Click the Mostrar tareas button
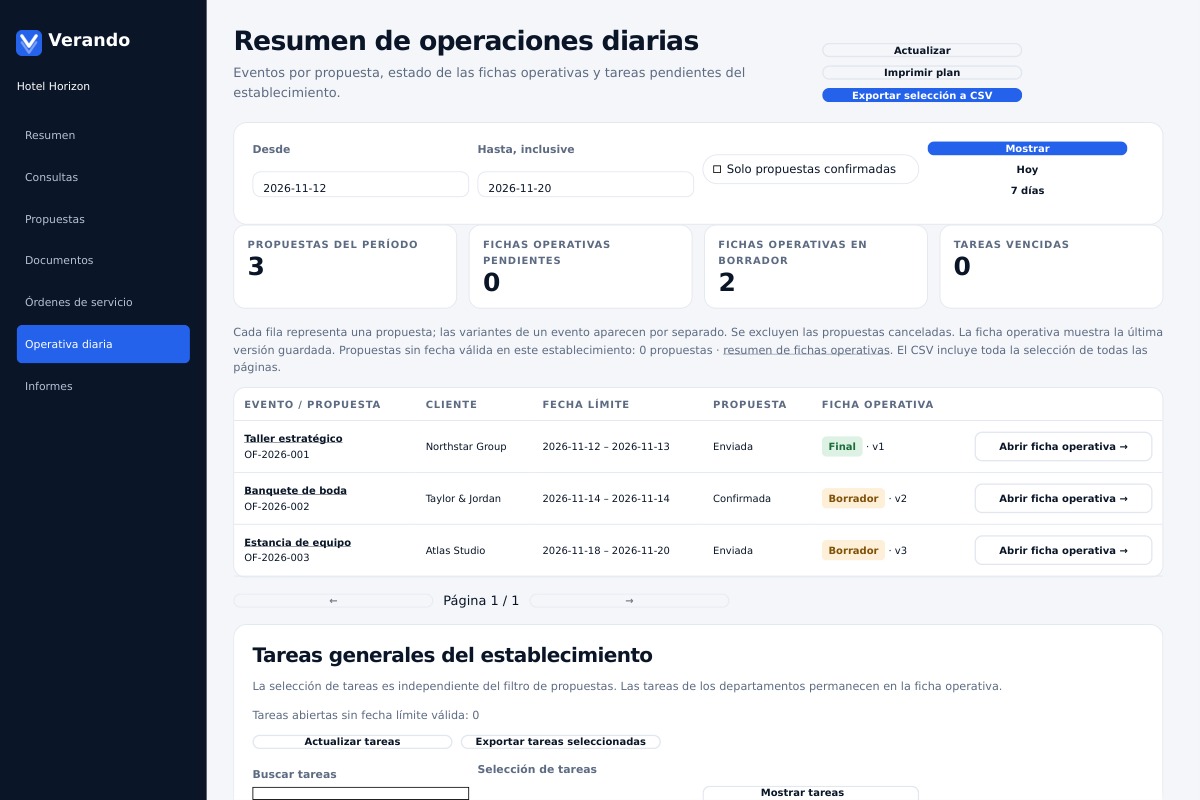Viewport: 1200px width, 800px height. (x=810, y=792)
